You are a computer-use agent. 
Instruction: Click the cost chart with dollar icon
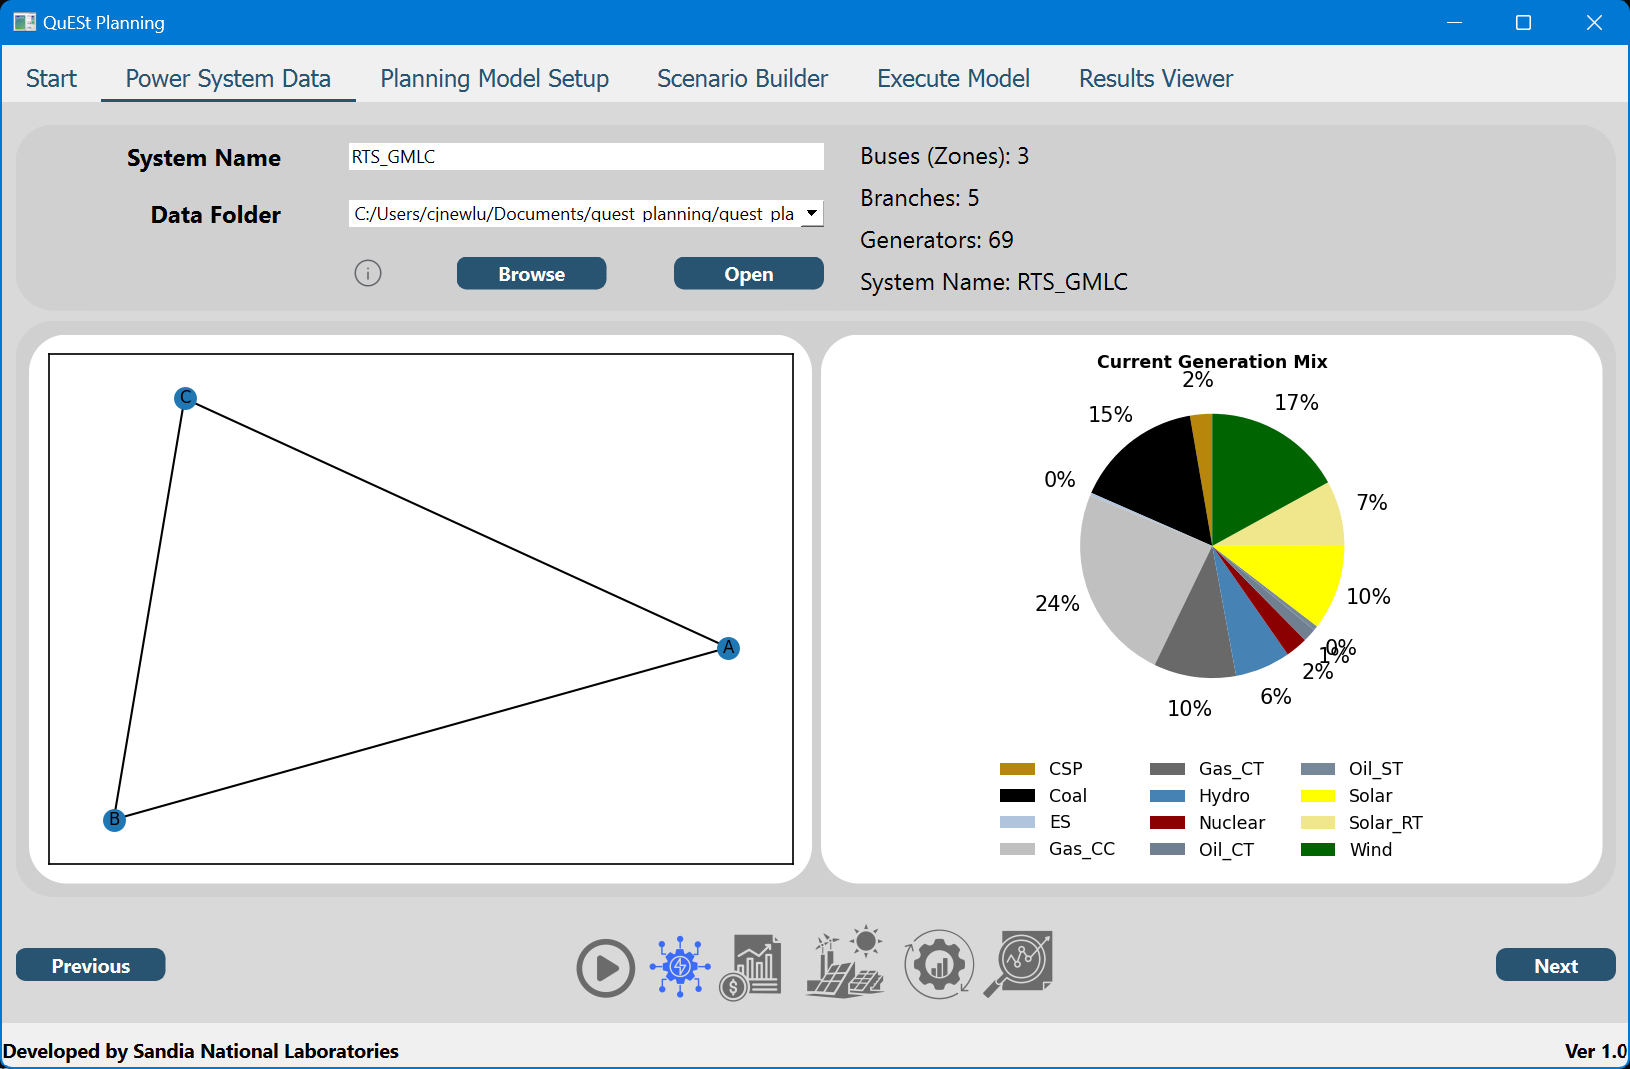point(751,967)
